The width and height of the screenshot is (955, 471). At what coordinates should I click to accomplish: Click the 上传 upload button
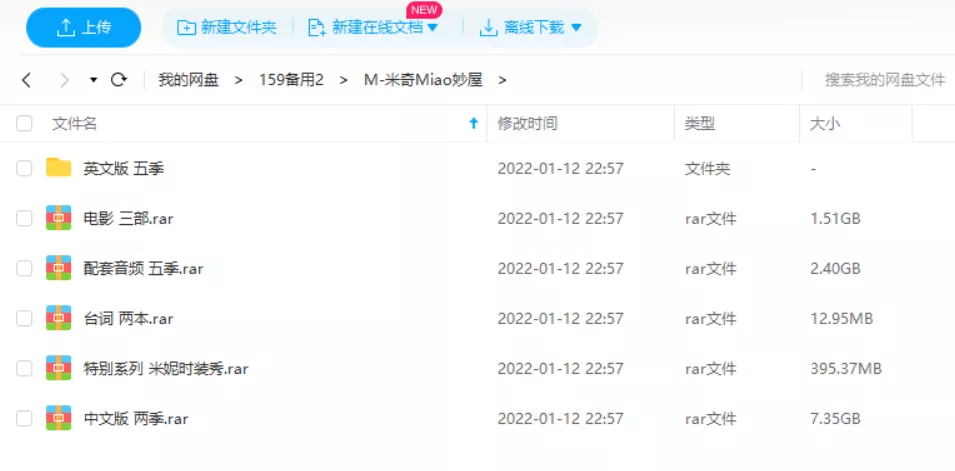(x=84, y=28)
